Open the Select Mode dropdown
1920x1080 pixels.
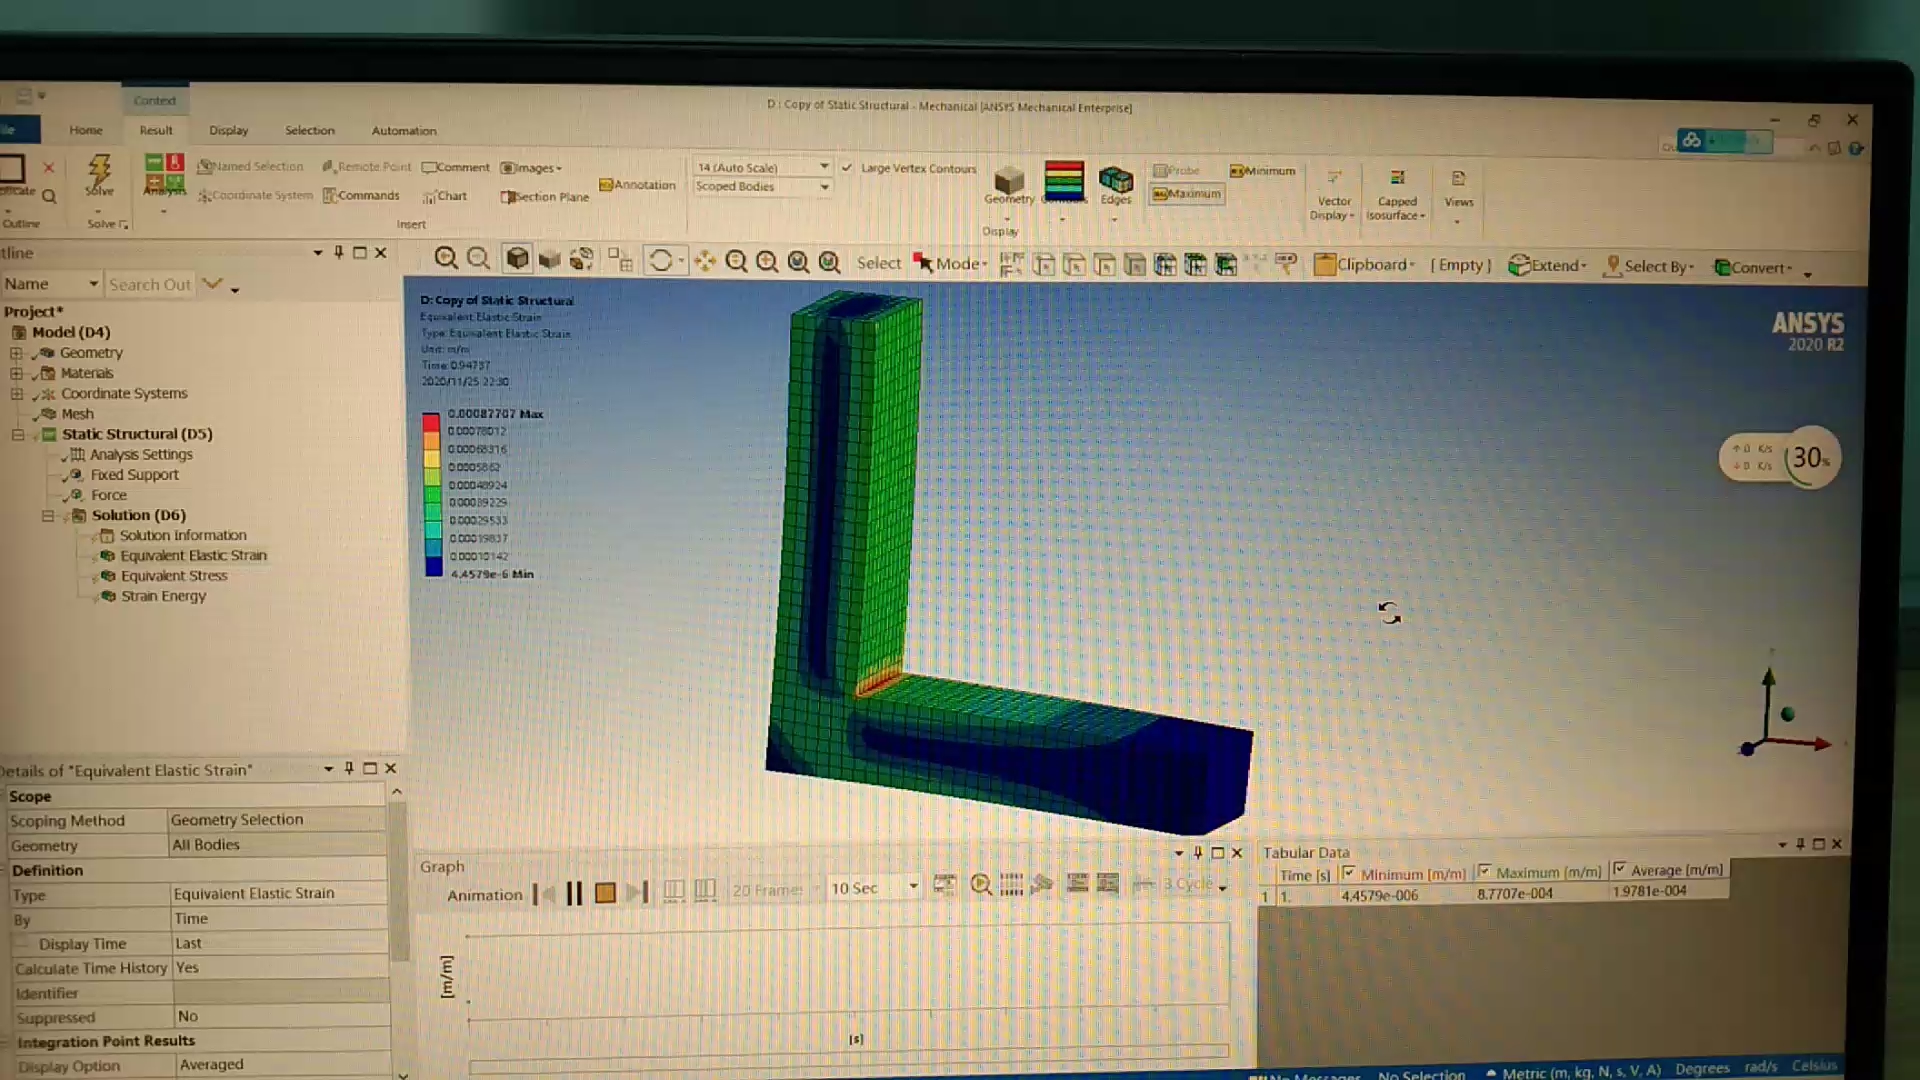point(950,264)
